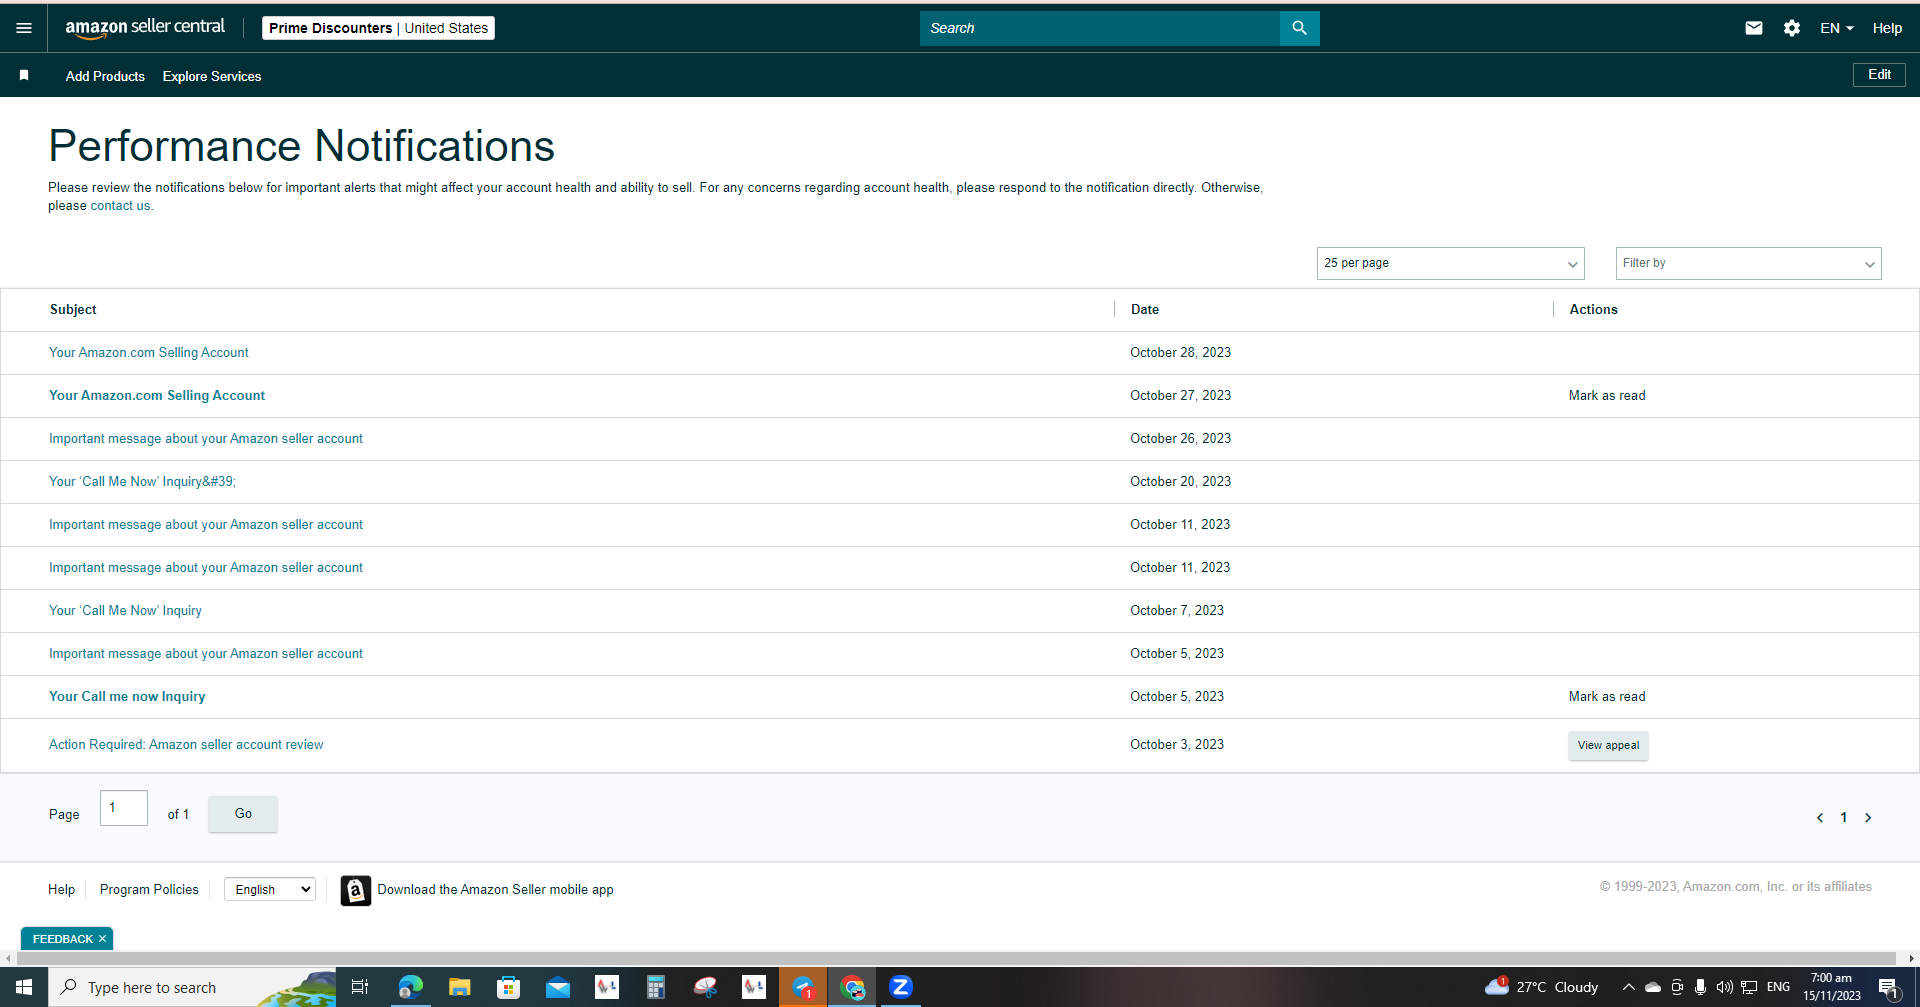
Task: Open Microsoft Store from the taskbar
Action: click(508, 988)
